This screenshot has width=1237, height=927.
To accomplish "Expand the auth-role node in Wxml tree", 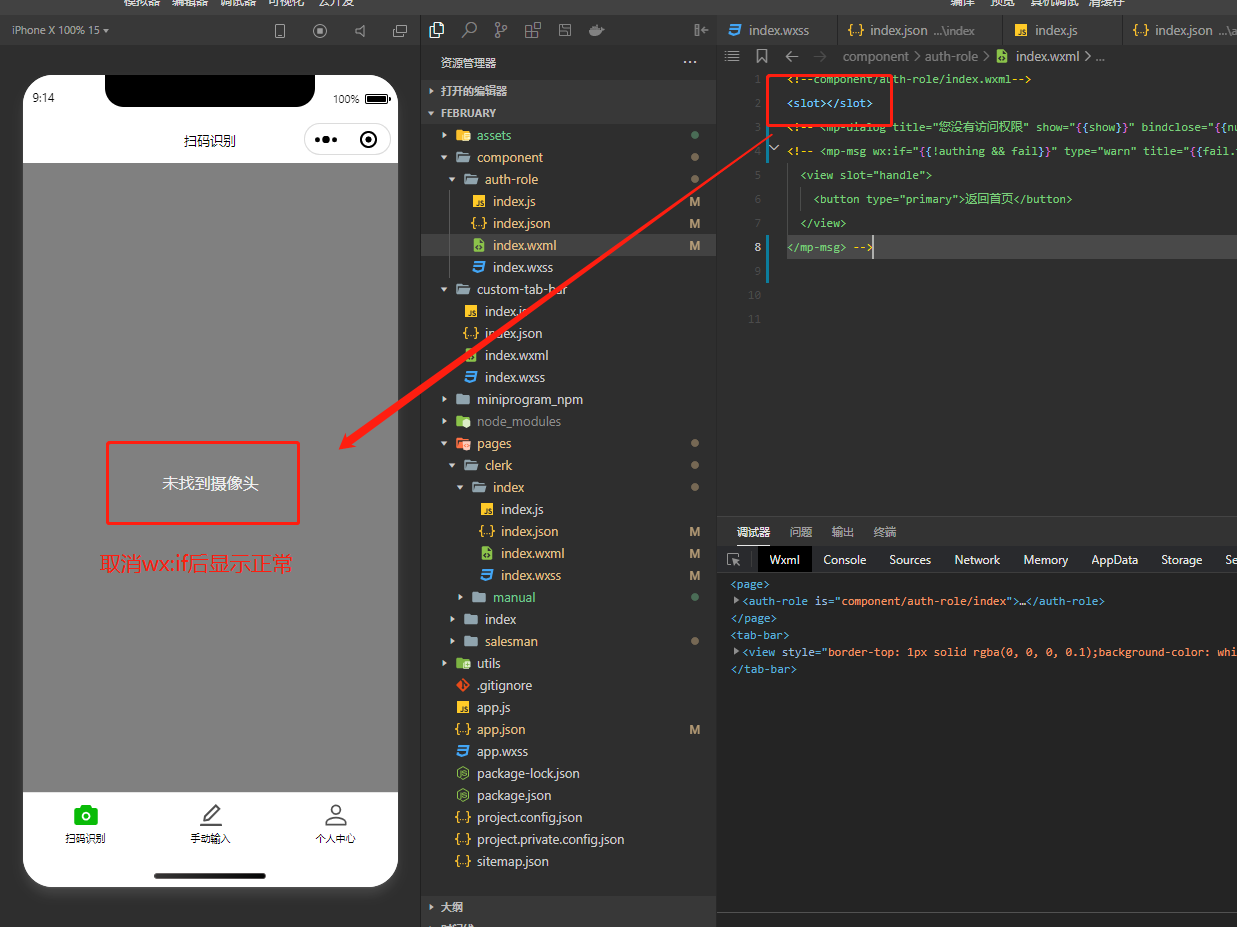I will [x=737, y=601].
